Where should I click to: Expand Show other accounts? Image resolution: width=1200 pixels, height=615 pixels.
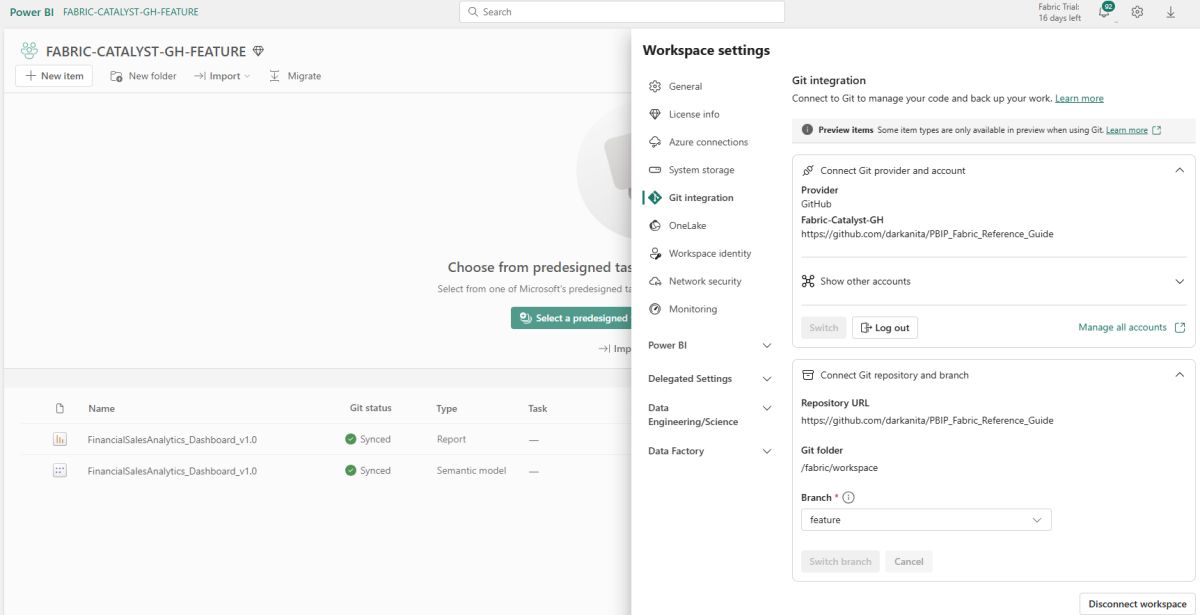click(x=1179, y=281)
